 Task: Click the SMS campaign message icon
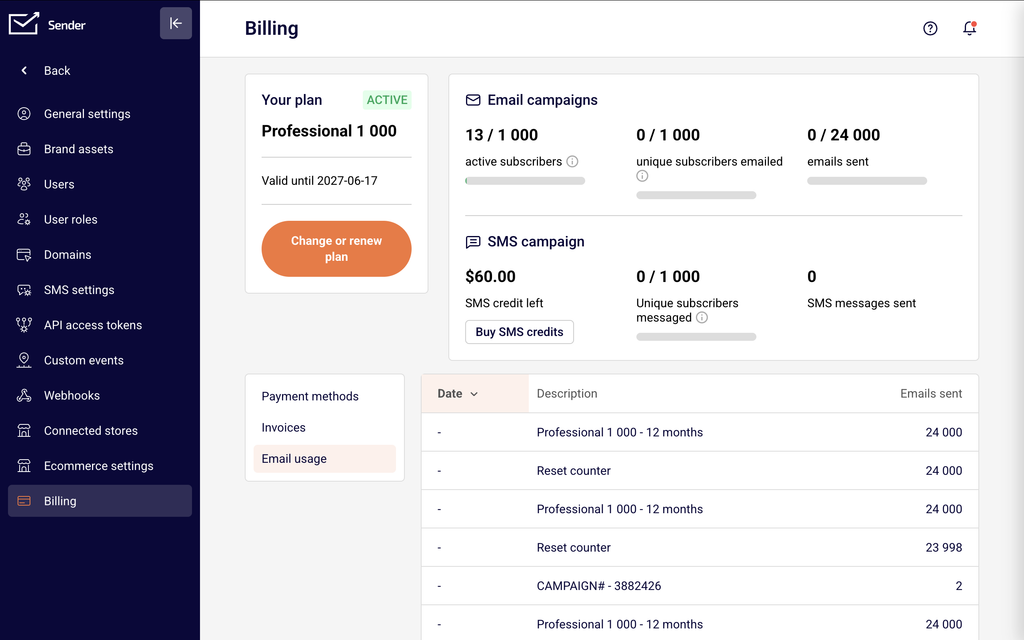473,242
